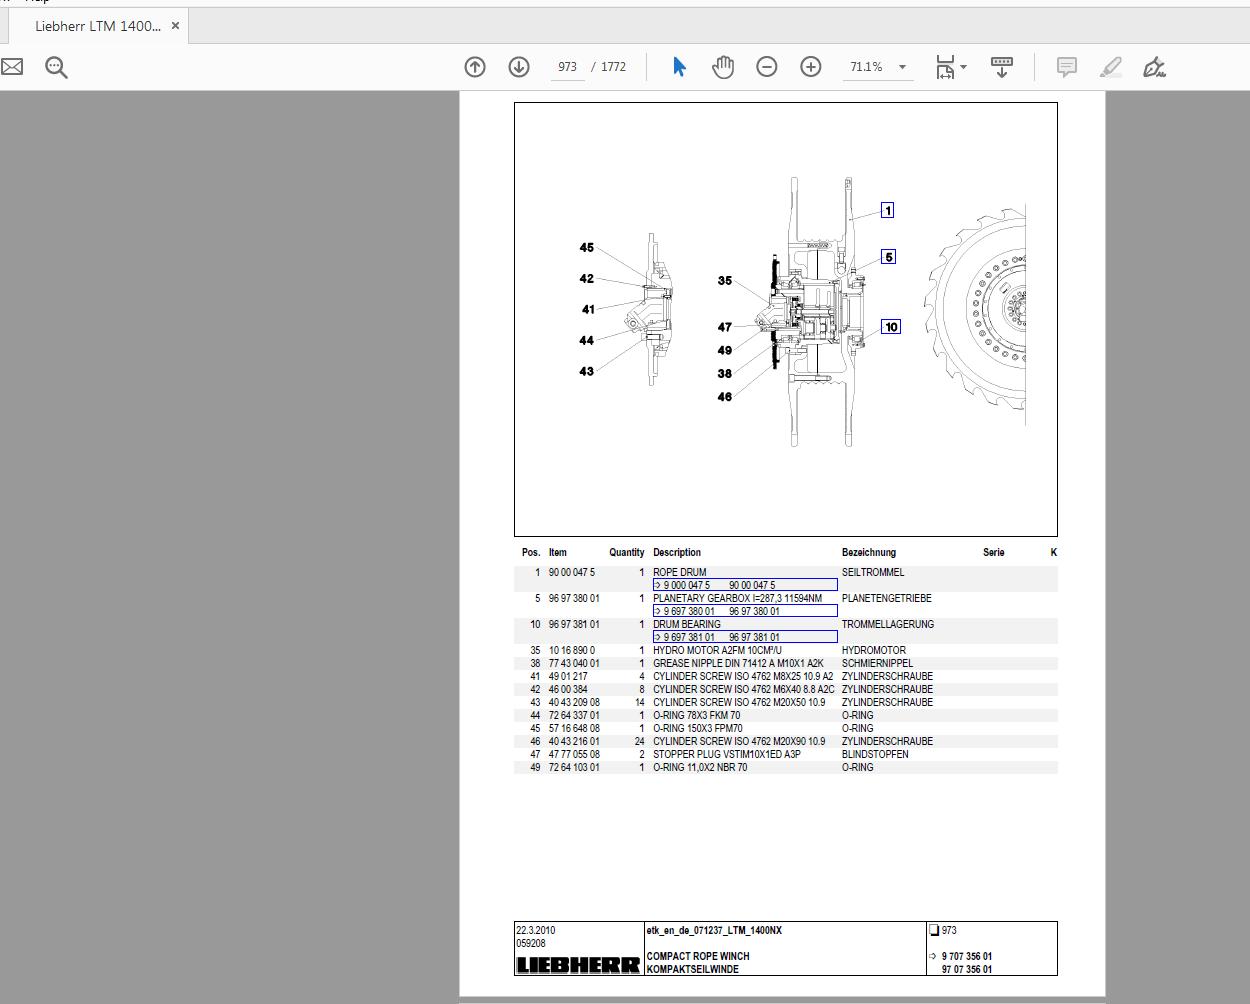Zoom in with the plus icon
This screenshot has height=1004, width=1250.
coord(811,67)
